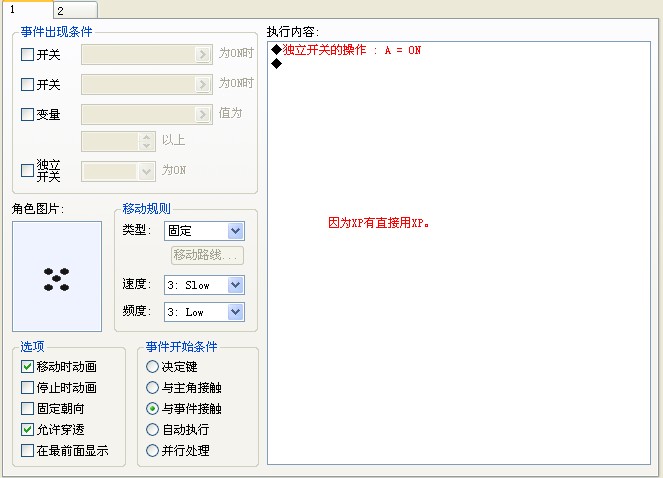Open the variable selector arrow button
Image resolution: width=663 pixels, height=478 pixels.
coord(203,115)
